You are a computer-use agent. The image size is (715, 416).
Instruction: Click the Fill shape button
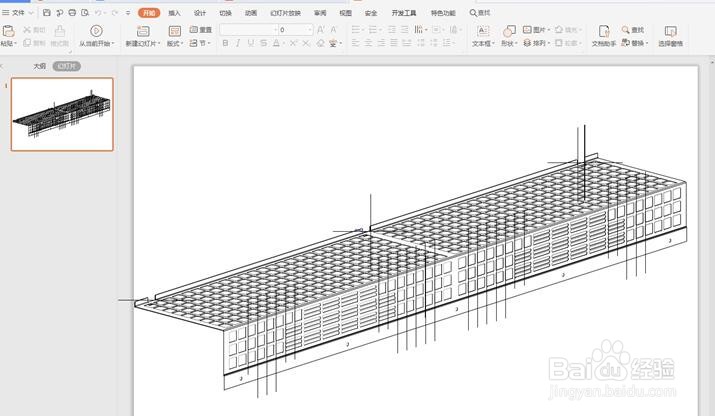[x=566, y=30]
